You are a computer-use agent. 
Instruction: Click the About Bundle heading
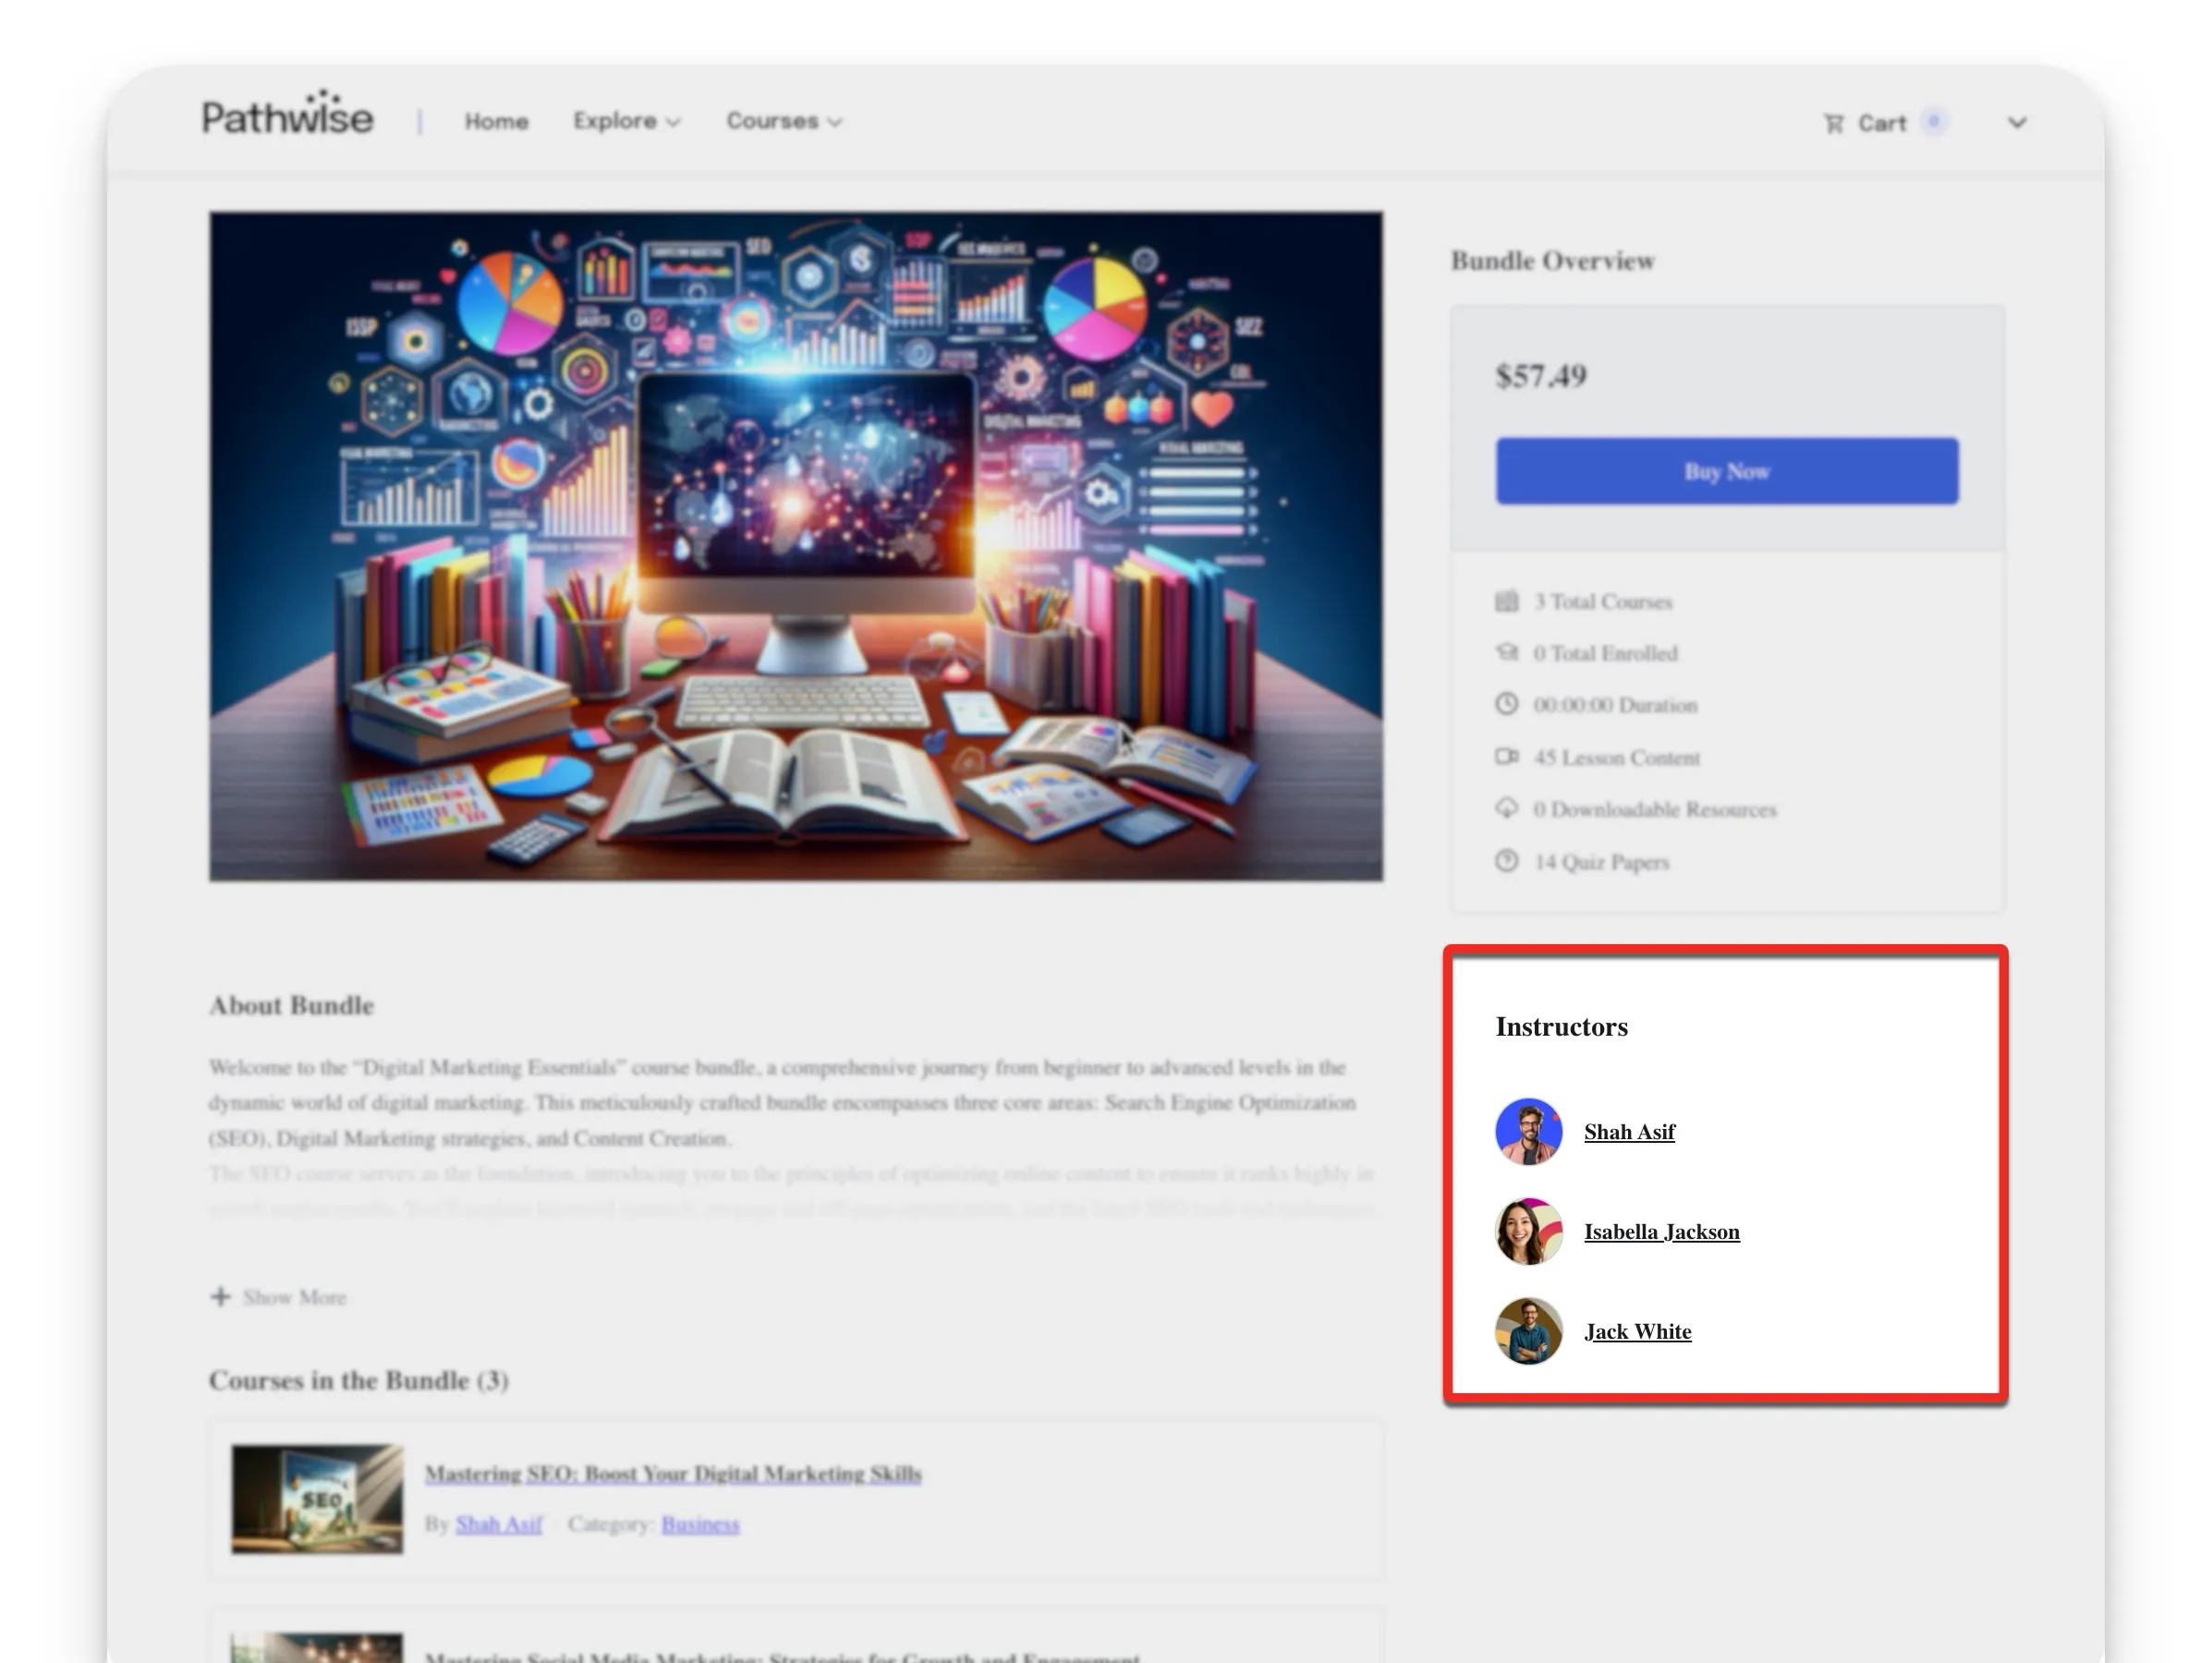pyautogui.click(x=291, y=1006)
